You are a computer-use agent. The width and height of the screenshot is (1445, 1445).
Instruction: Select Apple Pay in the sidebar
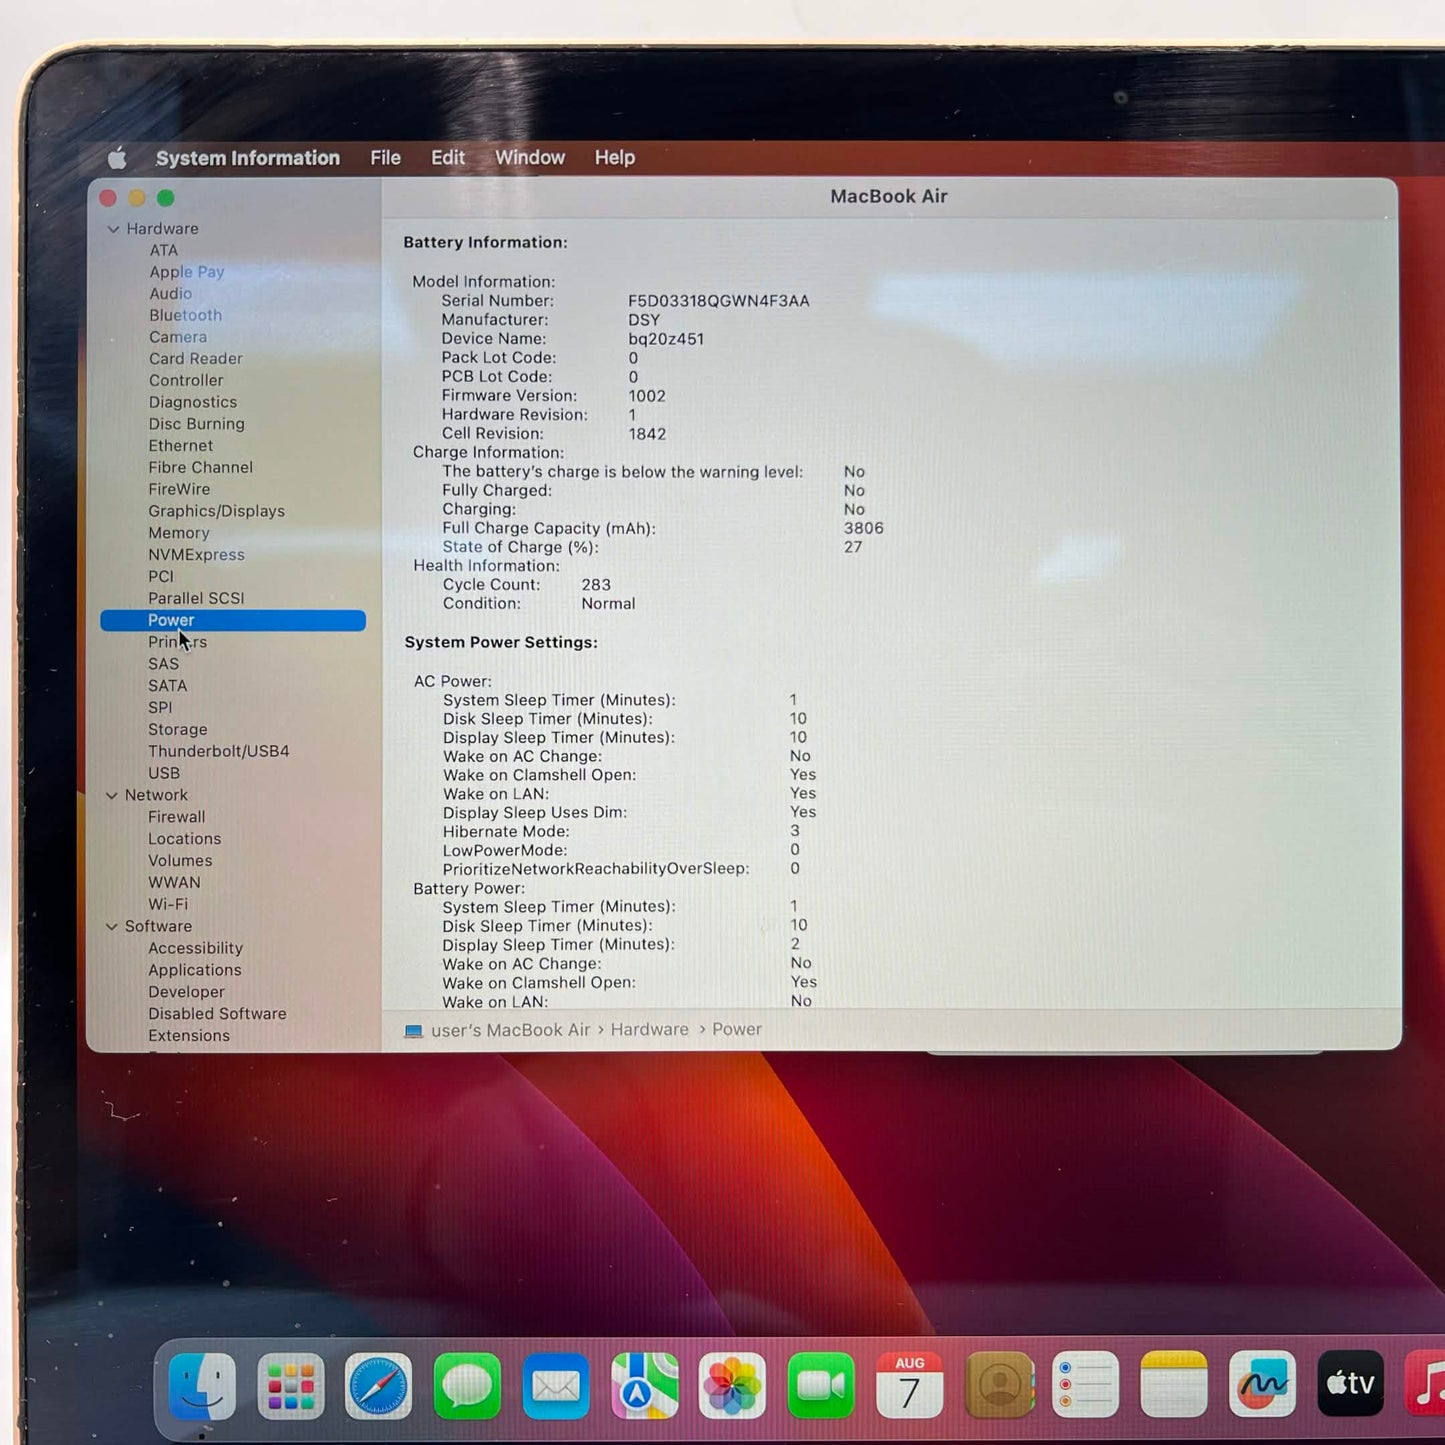pos(187,272)
